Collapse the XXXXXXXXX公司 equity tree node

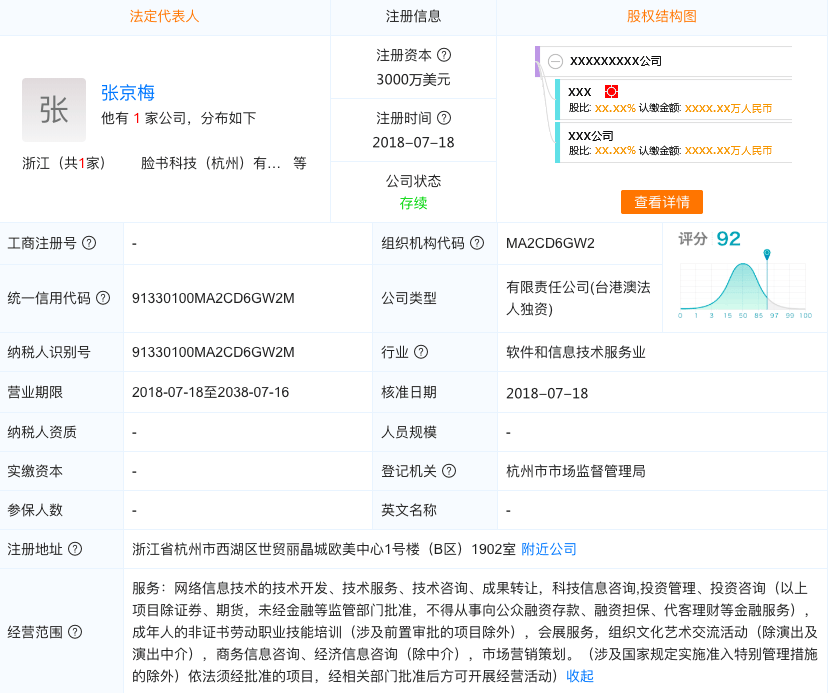tap(555, 62)
